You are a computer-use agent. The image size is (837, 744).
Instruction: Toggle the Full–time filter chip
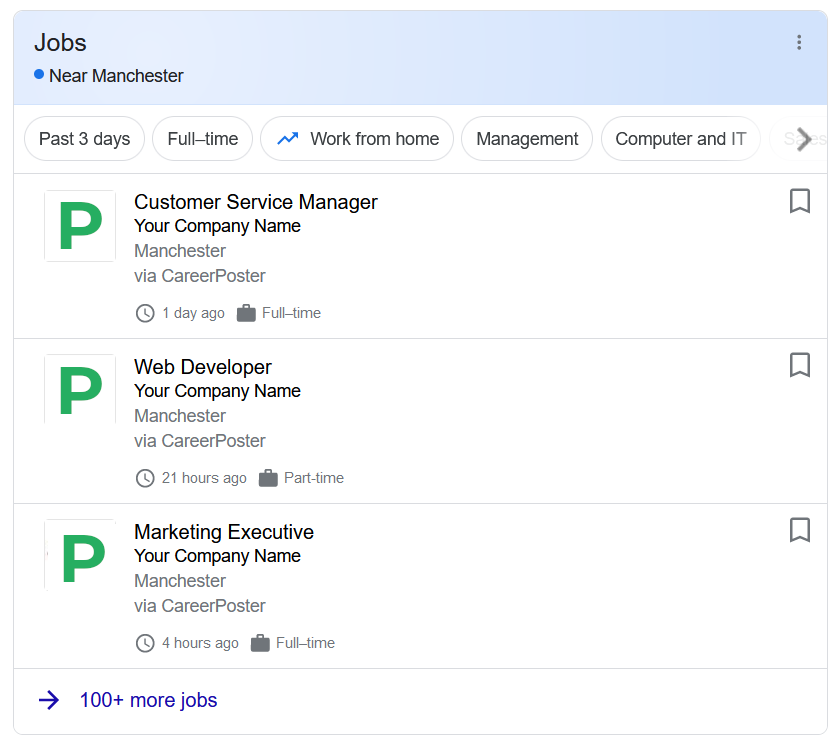pos(202,138)
